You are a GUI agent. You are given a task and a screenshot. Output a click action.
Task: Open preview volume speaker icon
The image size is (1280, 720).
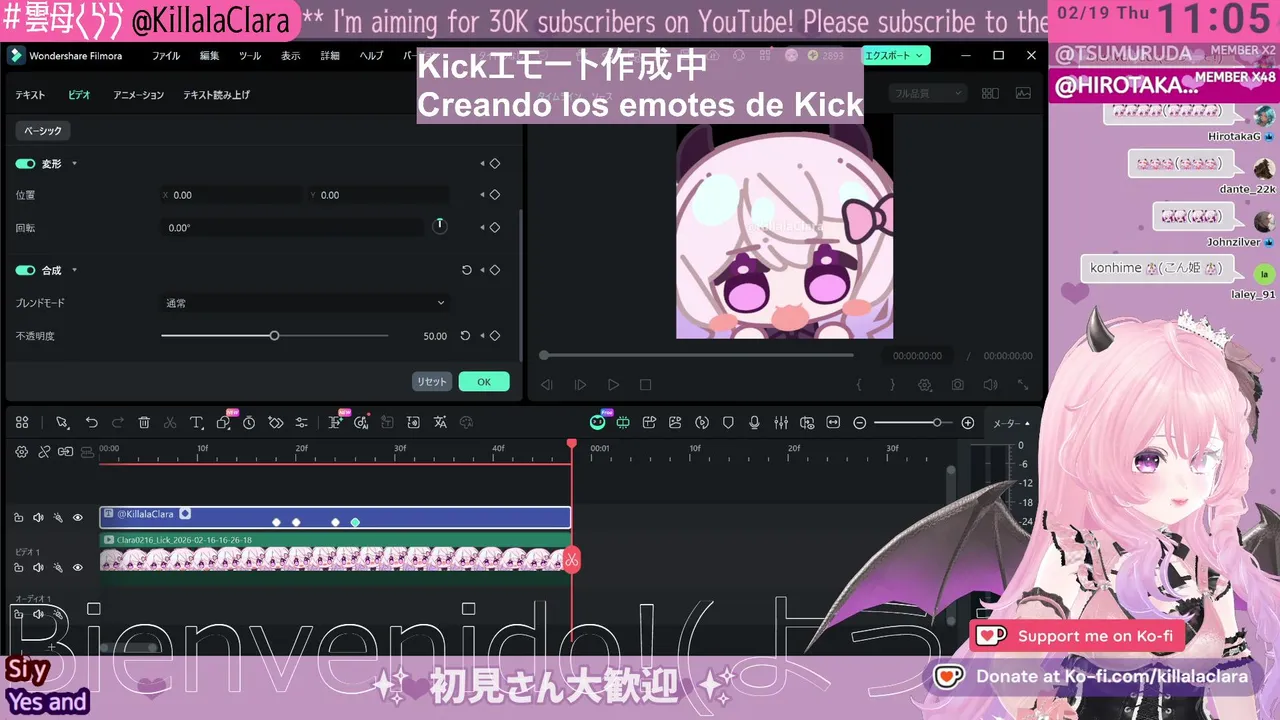point(989,385)
